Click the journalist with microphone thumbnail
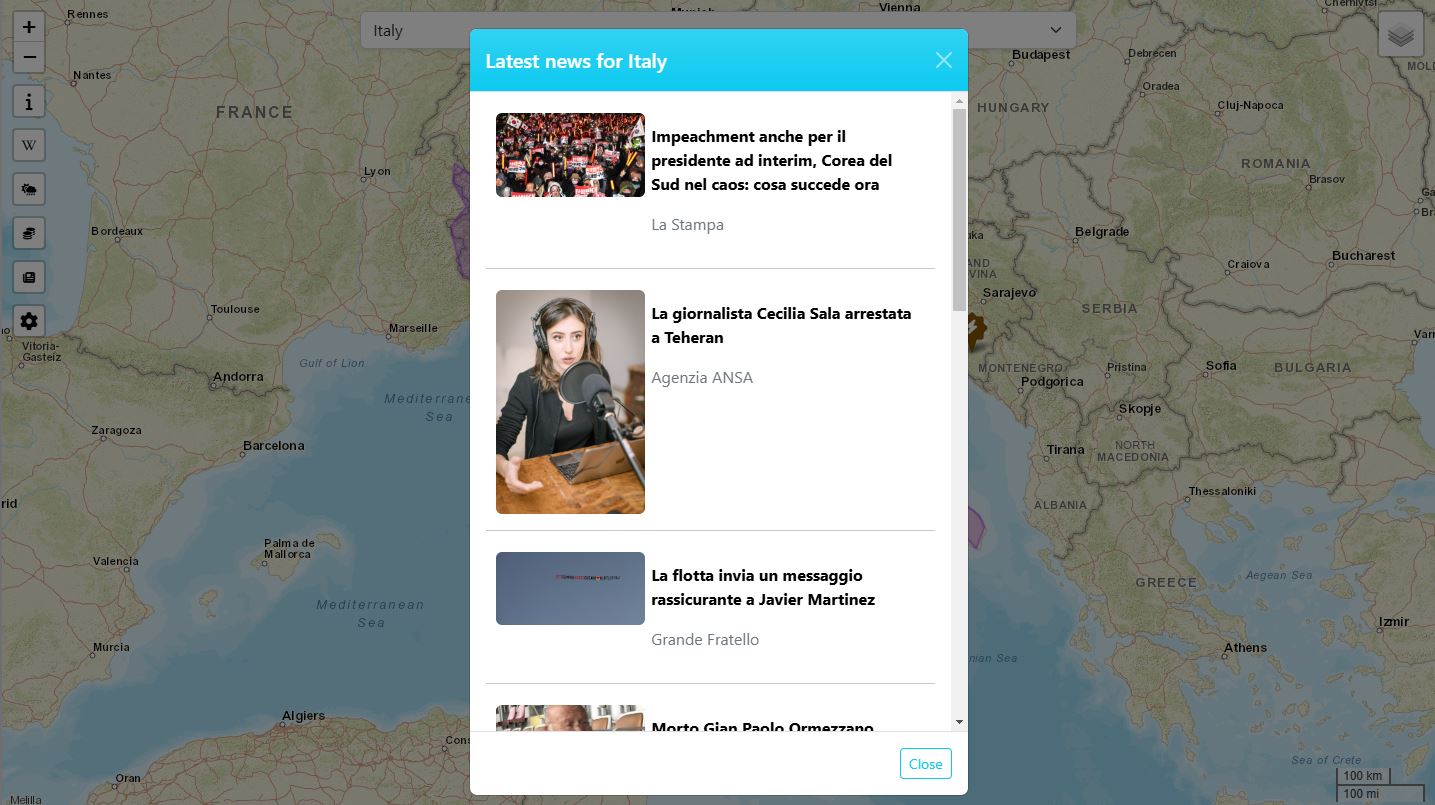Screen dimensions: 1435x805 (570, 402)
